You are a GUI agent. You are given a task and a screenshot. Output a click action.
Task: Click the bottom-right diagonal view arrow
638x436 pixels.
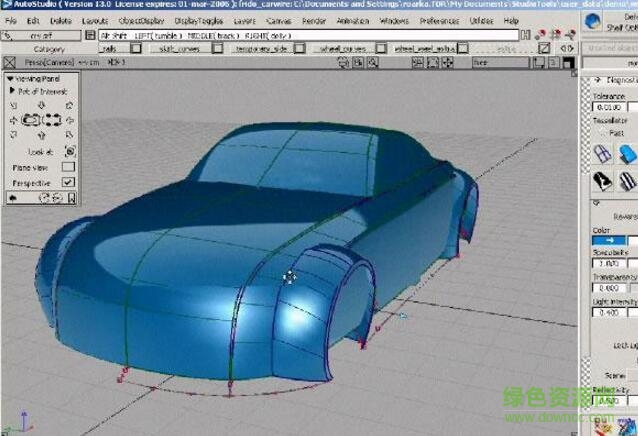click(70, 135)
